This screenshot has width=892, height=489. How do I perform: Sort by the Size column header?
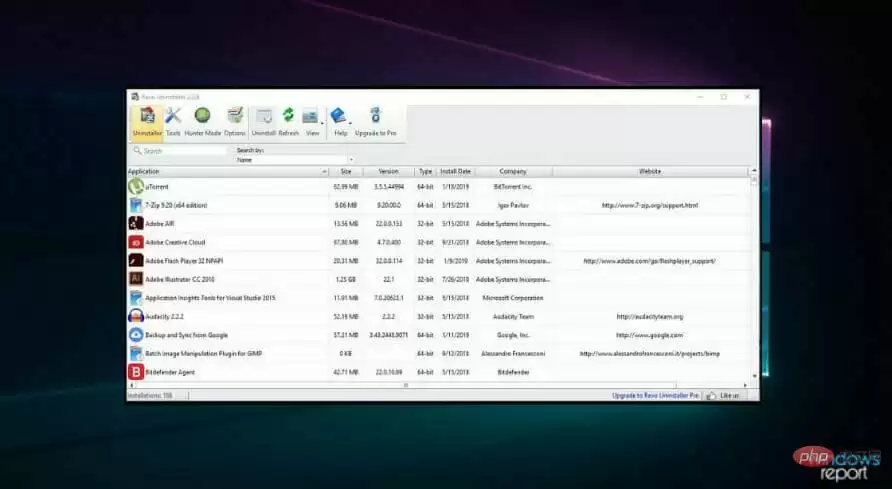(x=346, y=171)
